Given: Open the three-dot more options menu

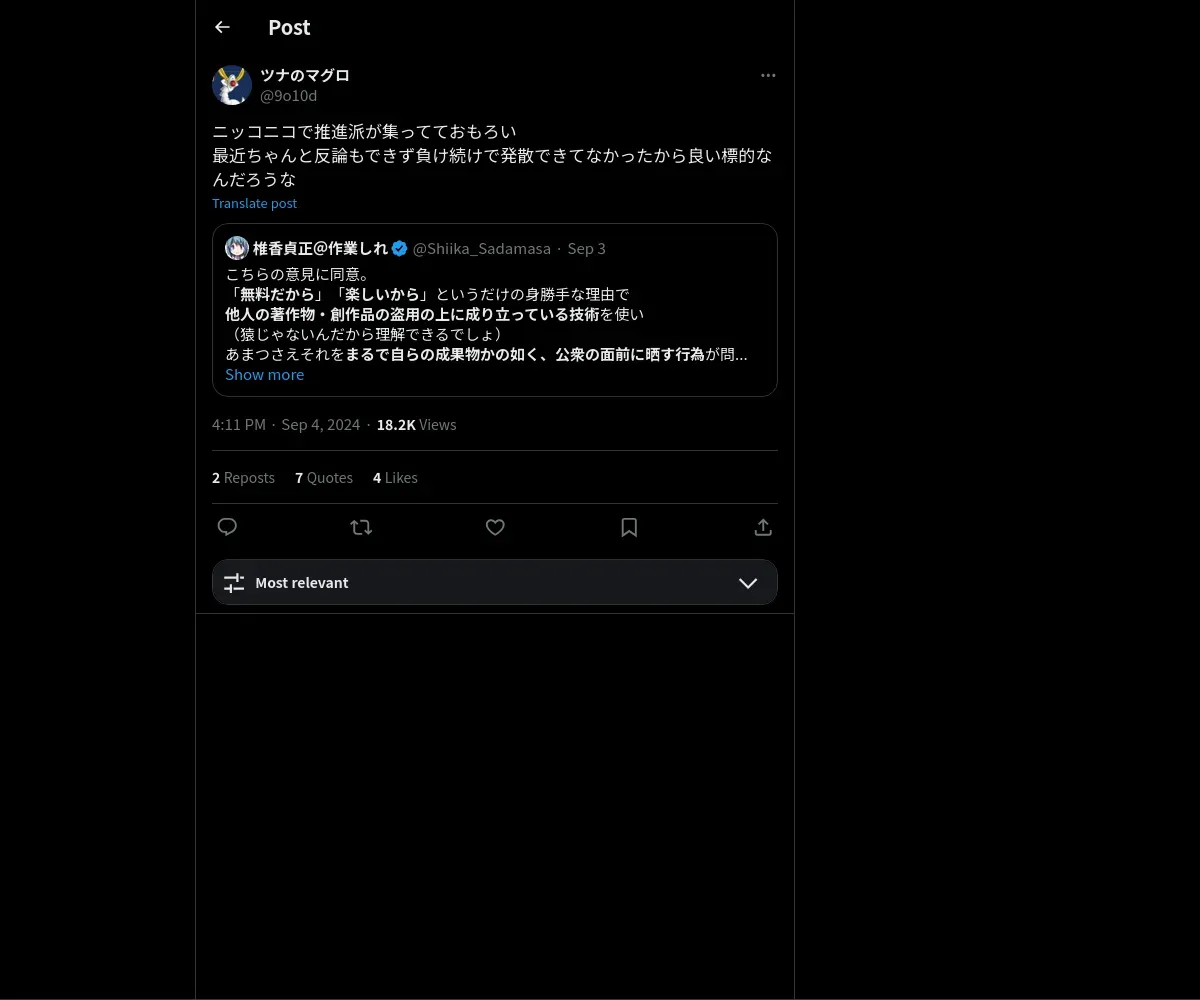Looking at the screenshot, I should (x=768, y=75).
